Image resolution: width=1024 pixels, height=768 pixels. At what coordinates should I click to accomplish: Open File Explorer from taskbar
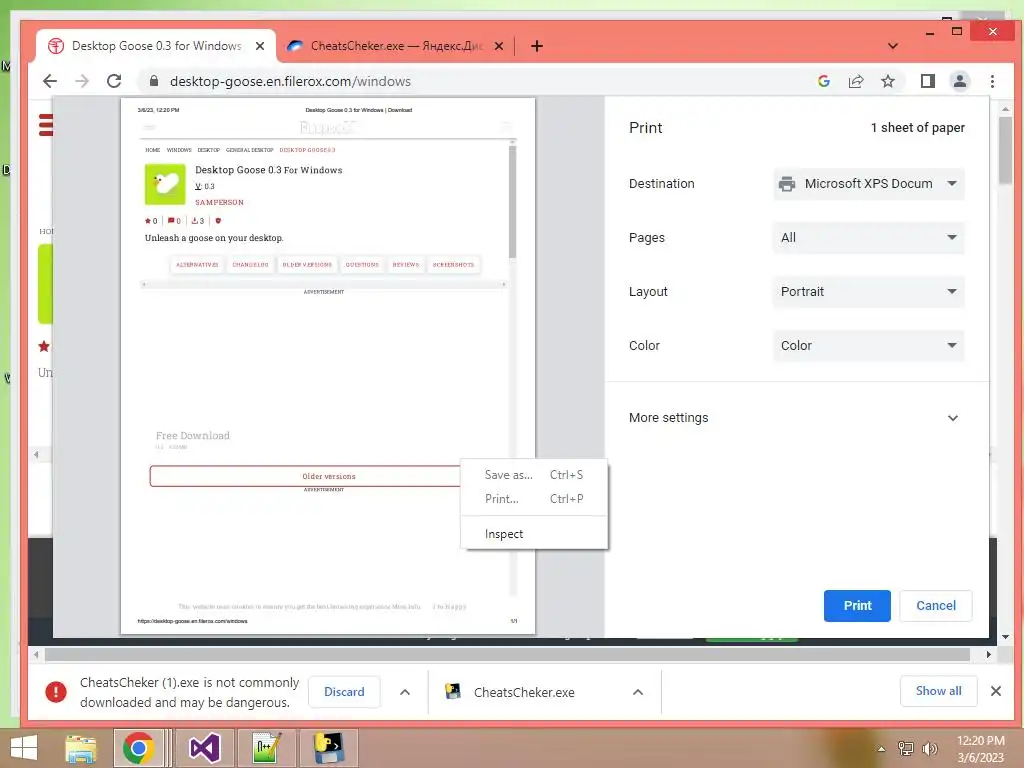81,748
